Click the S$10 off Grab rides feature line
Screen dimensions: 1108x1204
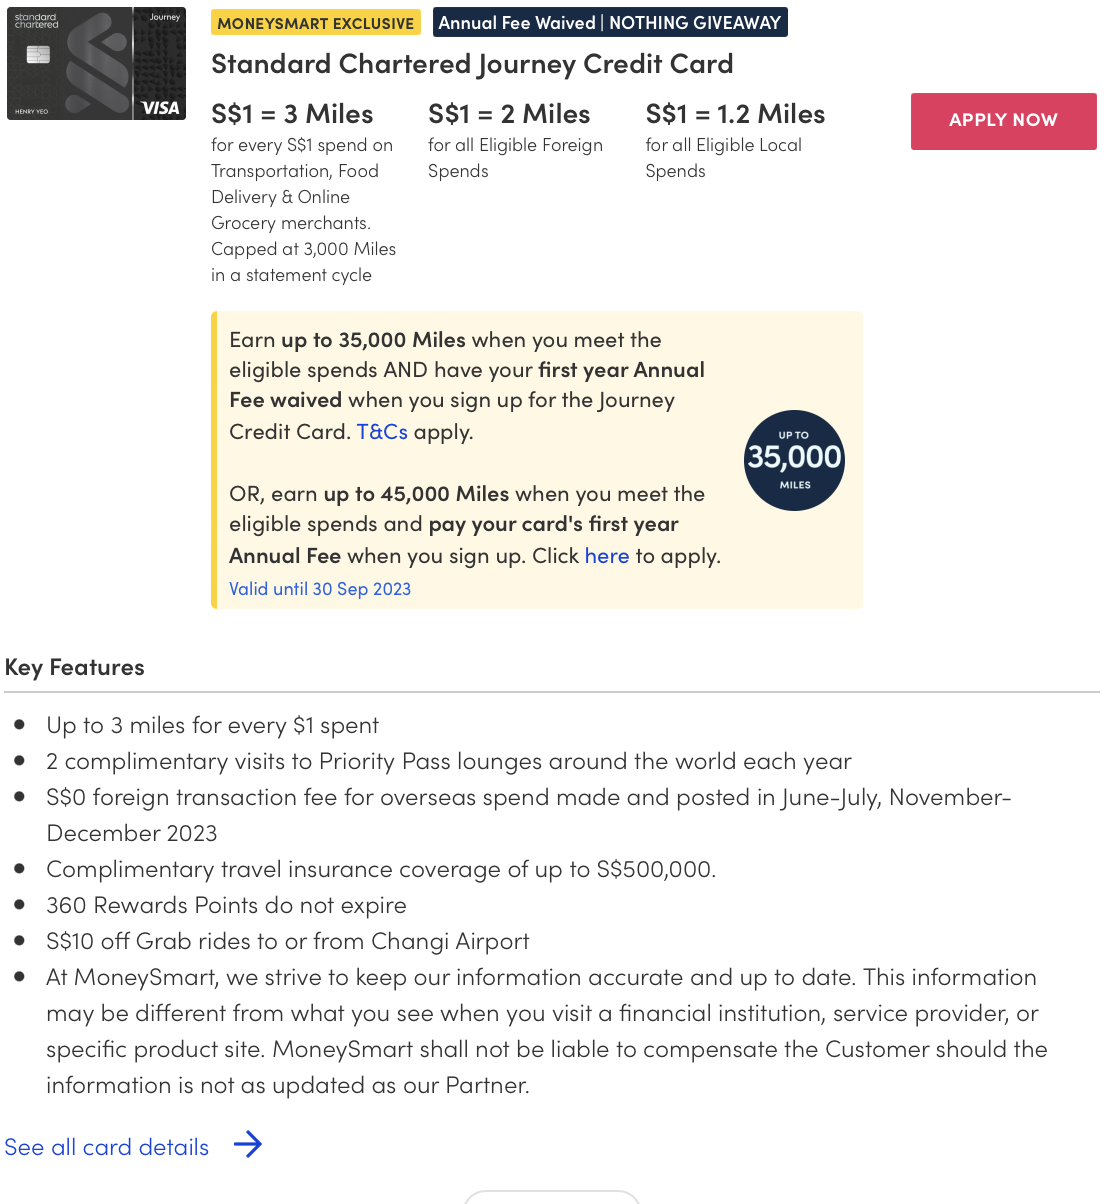[288, 941]
